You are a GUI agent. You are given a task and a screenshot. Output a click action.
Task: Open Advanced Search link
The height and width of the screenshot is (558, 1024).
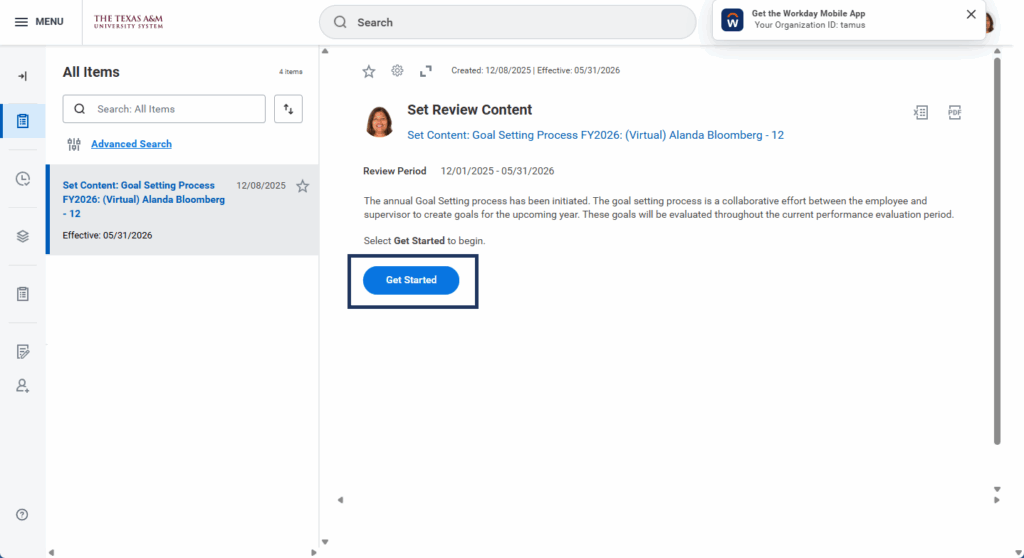(131, 144)
